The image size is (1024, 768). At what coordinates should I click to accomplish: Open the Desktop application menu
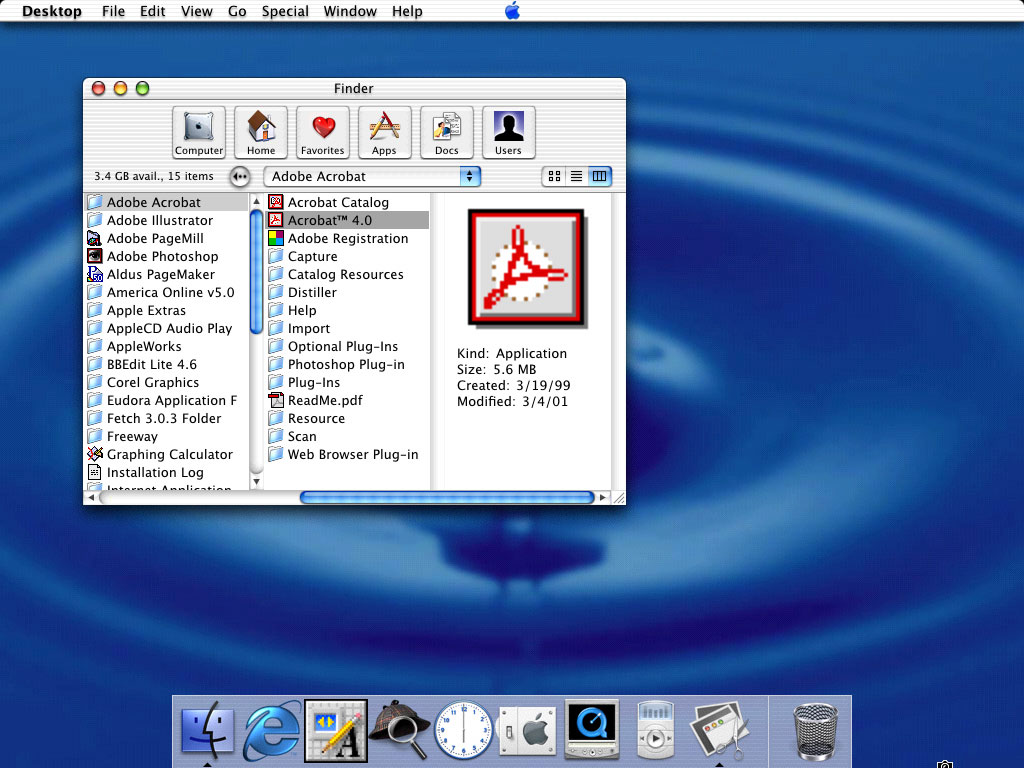(x=52, y=11)
